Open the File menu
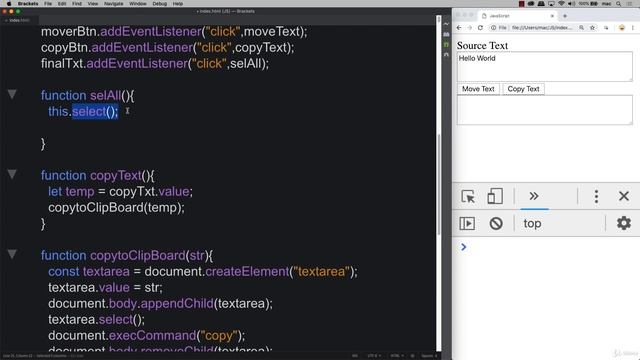Image resolution: width=640 pixels, height=360 pixels. tap(48, 4)
